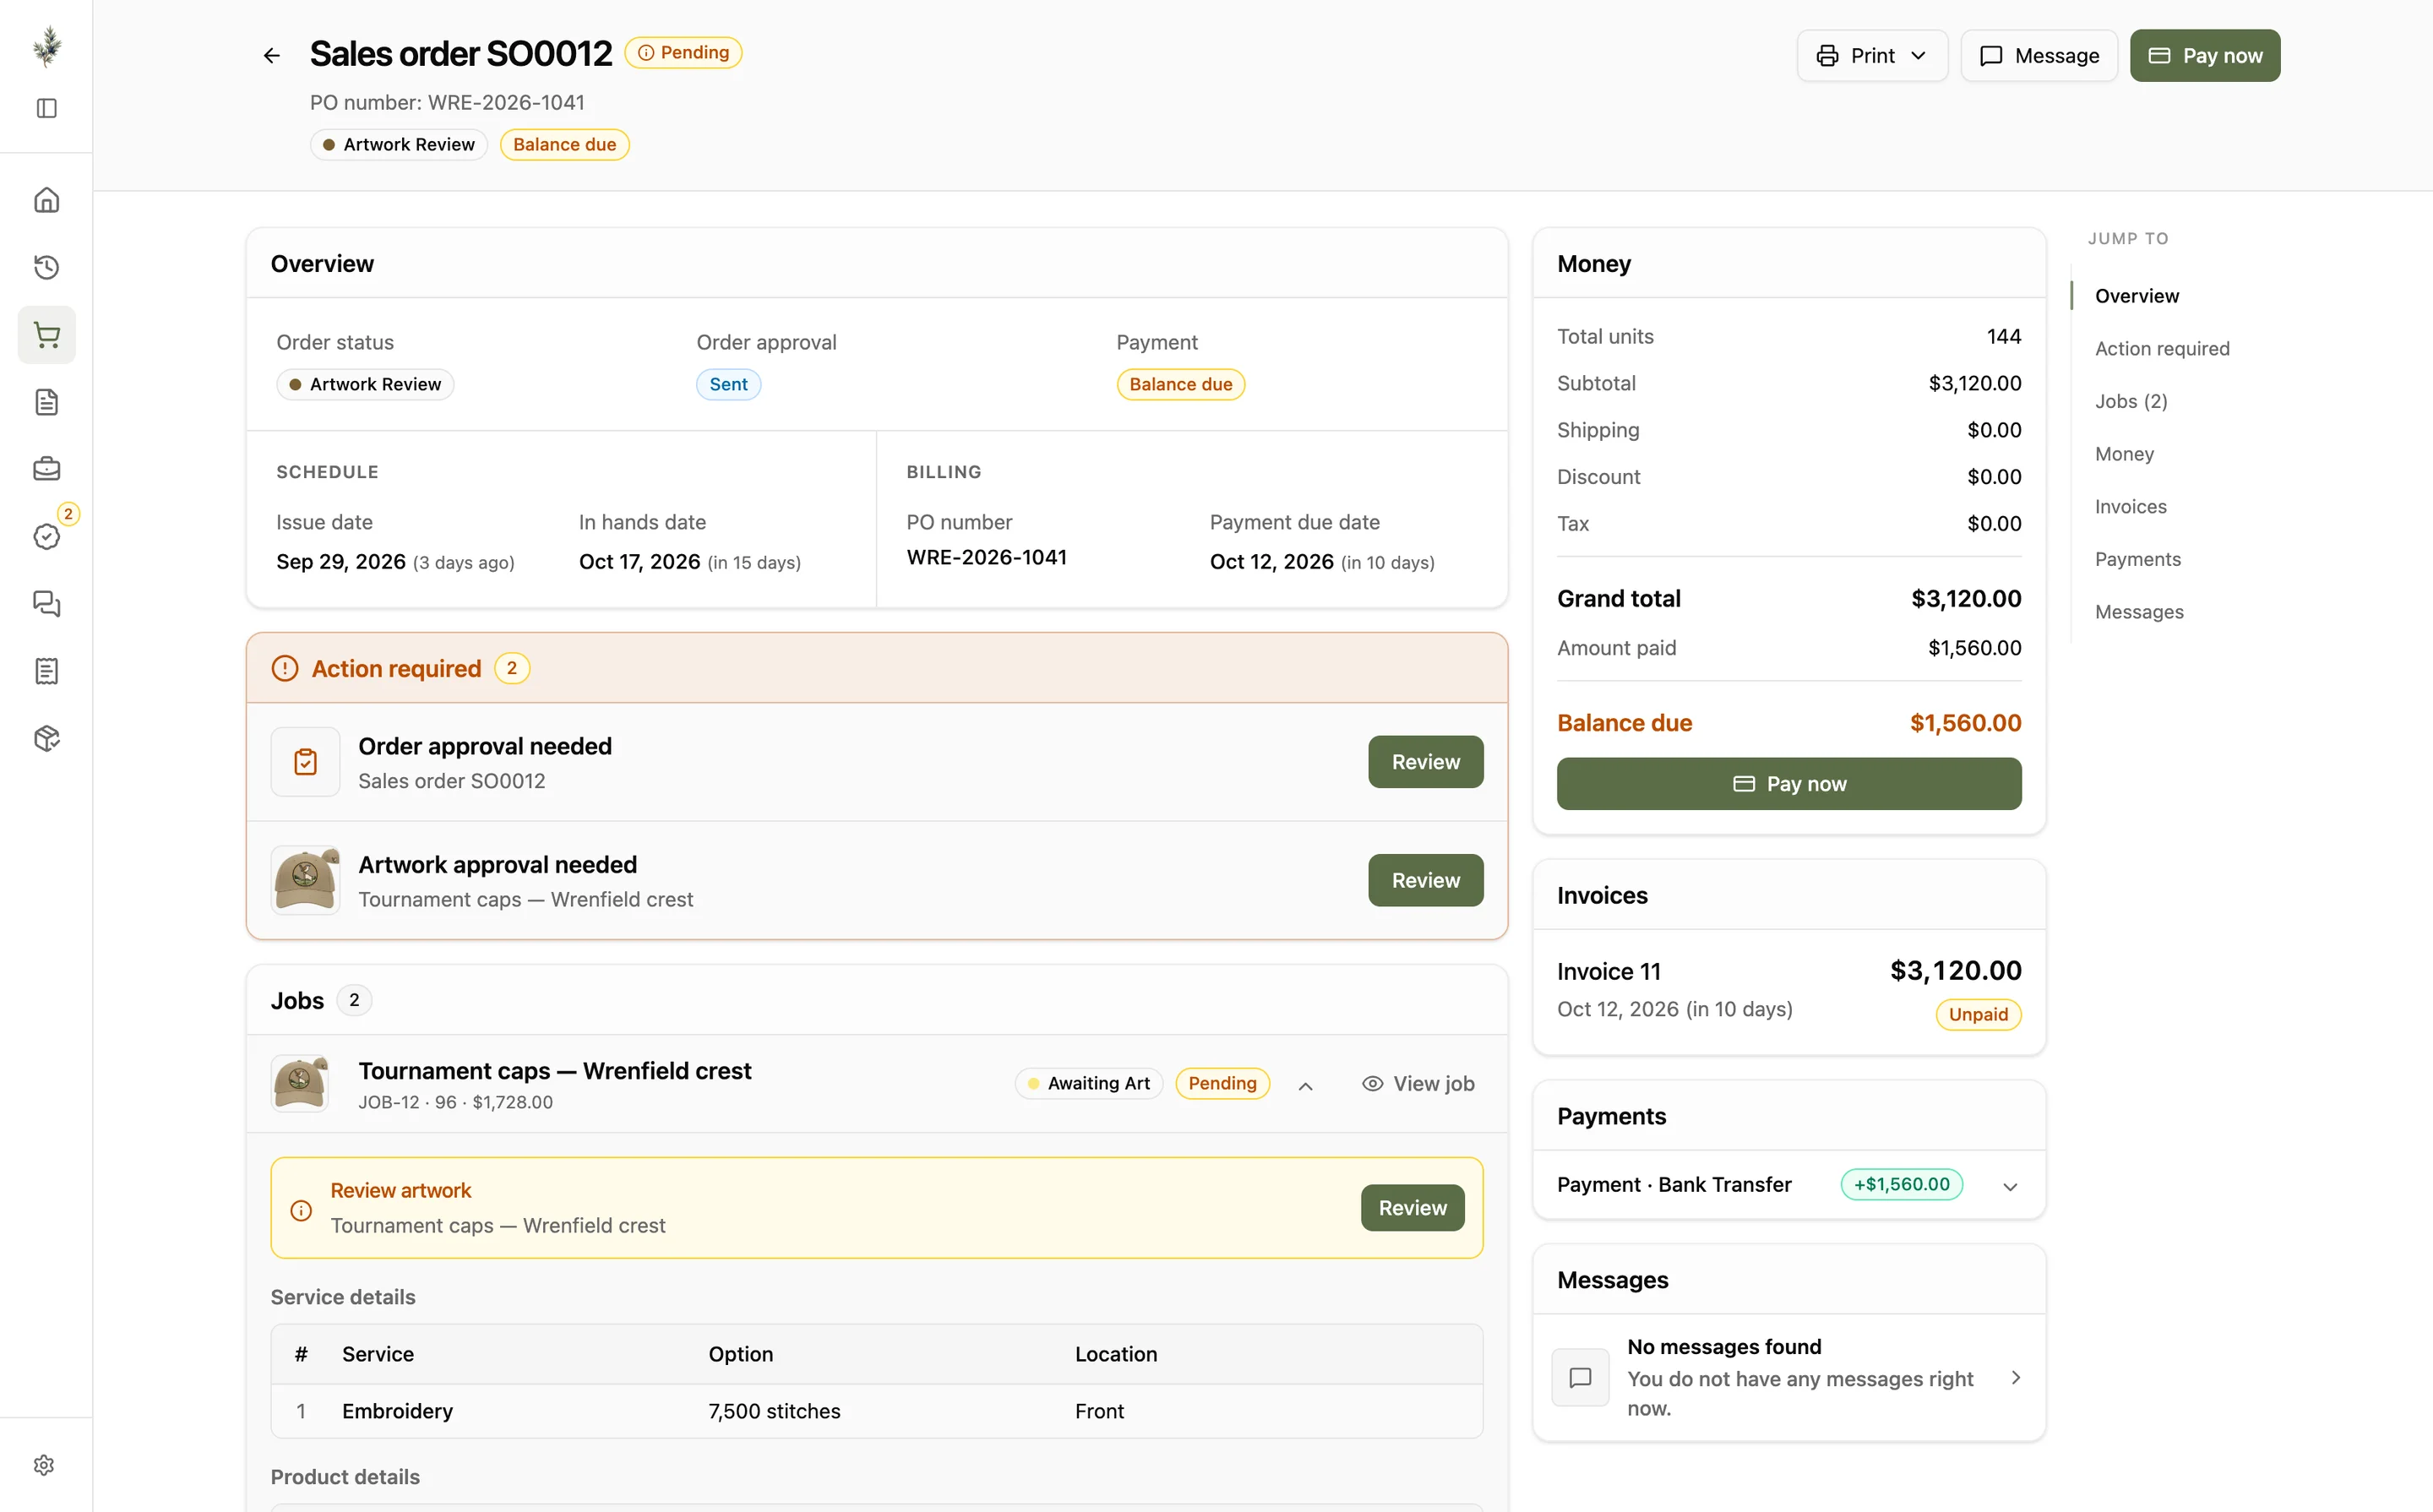Open the history clock icon in sidebar
Screen dimensions: 2433x1512
(47, 267)
